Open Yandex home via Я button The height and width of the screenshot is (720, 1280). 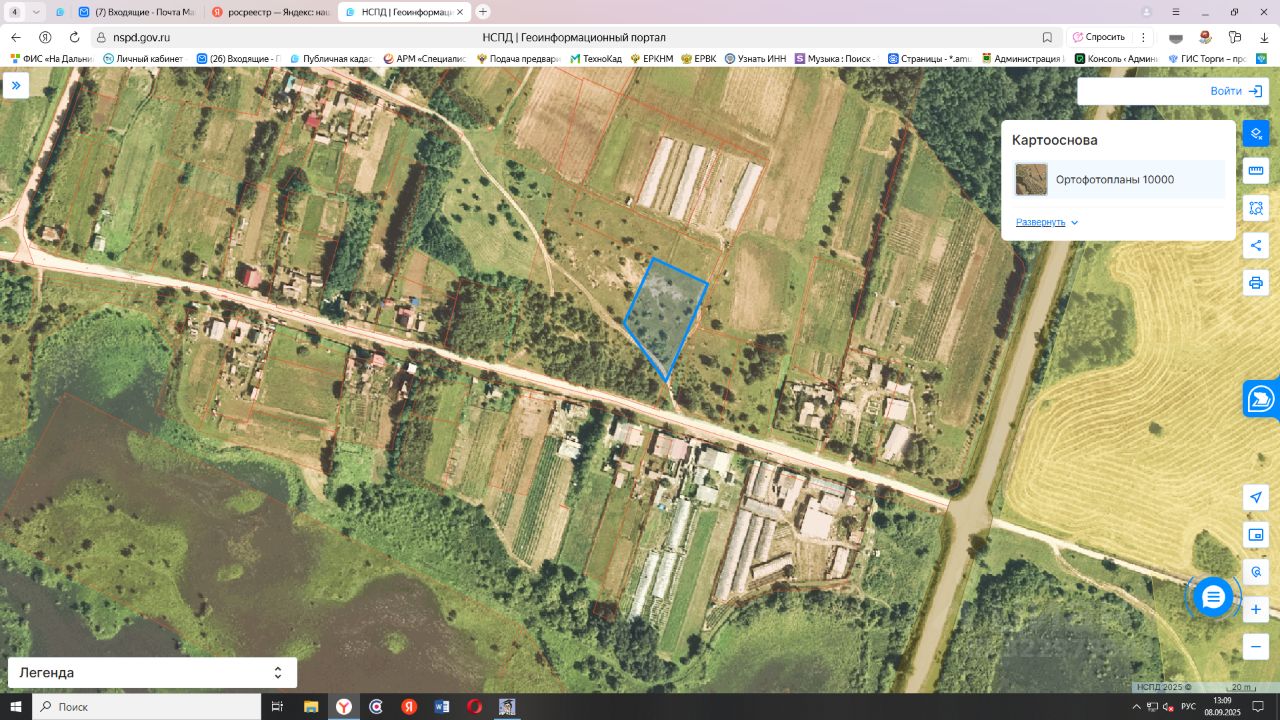click(45, 37)
